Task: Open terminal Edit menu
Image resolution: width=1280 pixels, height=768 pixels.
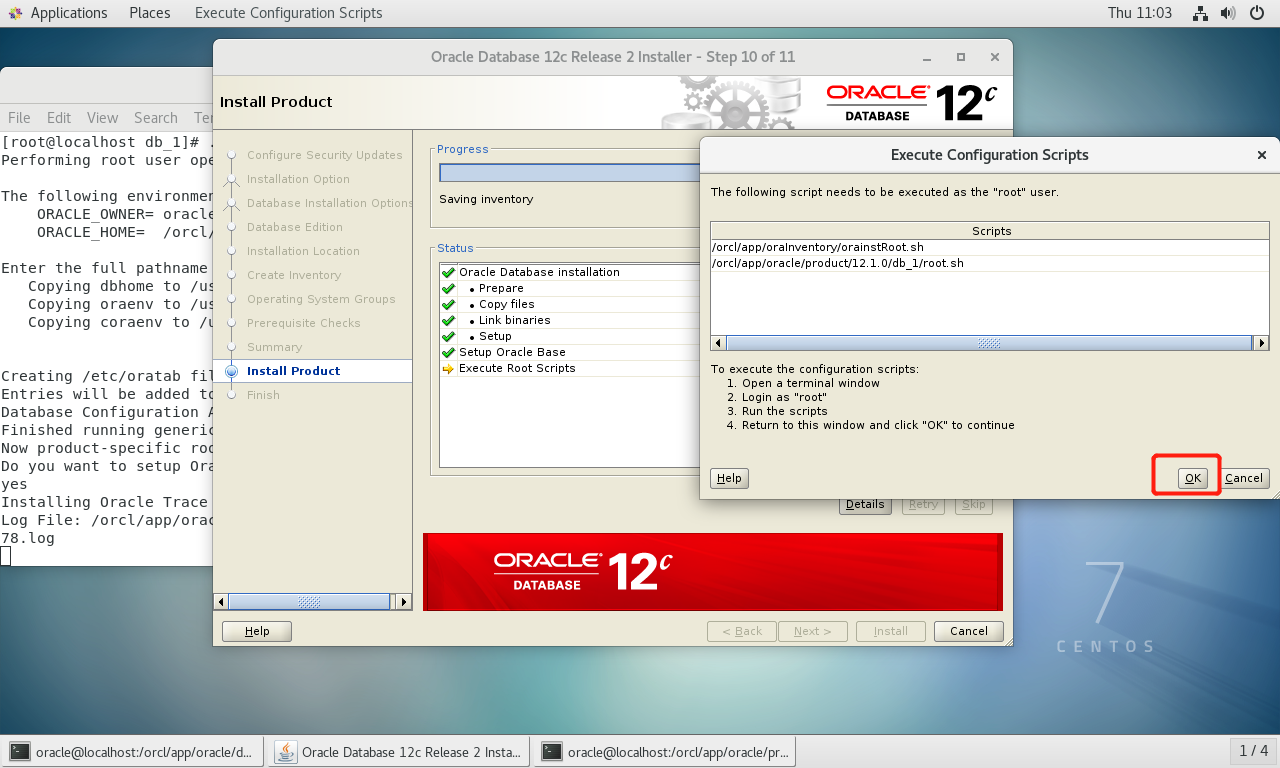Action: pyautogui.click(x=59, y=118)
